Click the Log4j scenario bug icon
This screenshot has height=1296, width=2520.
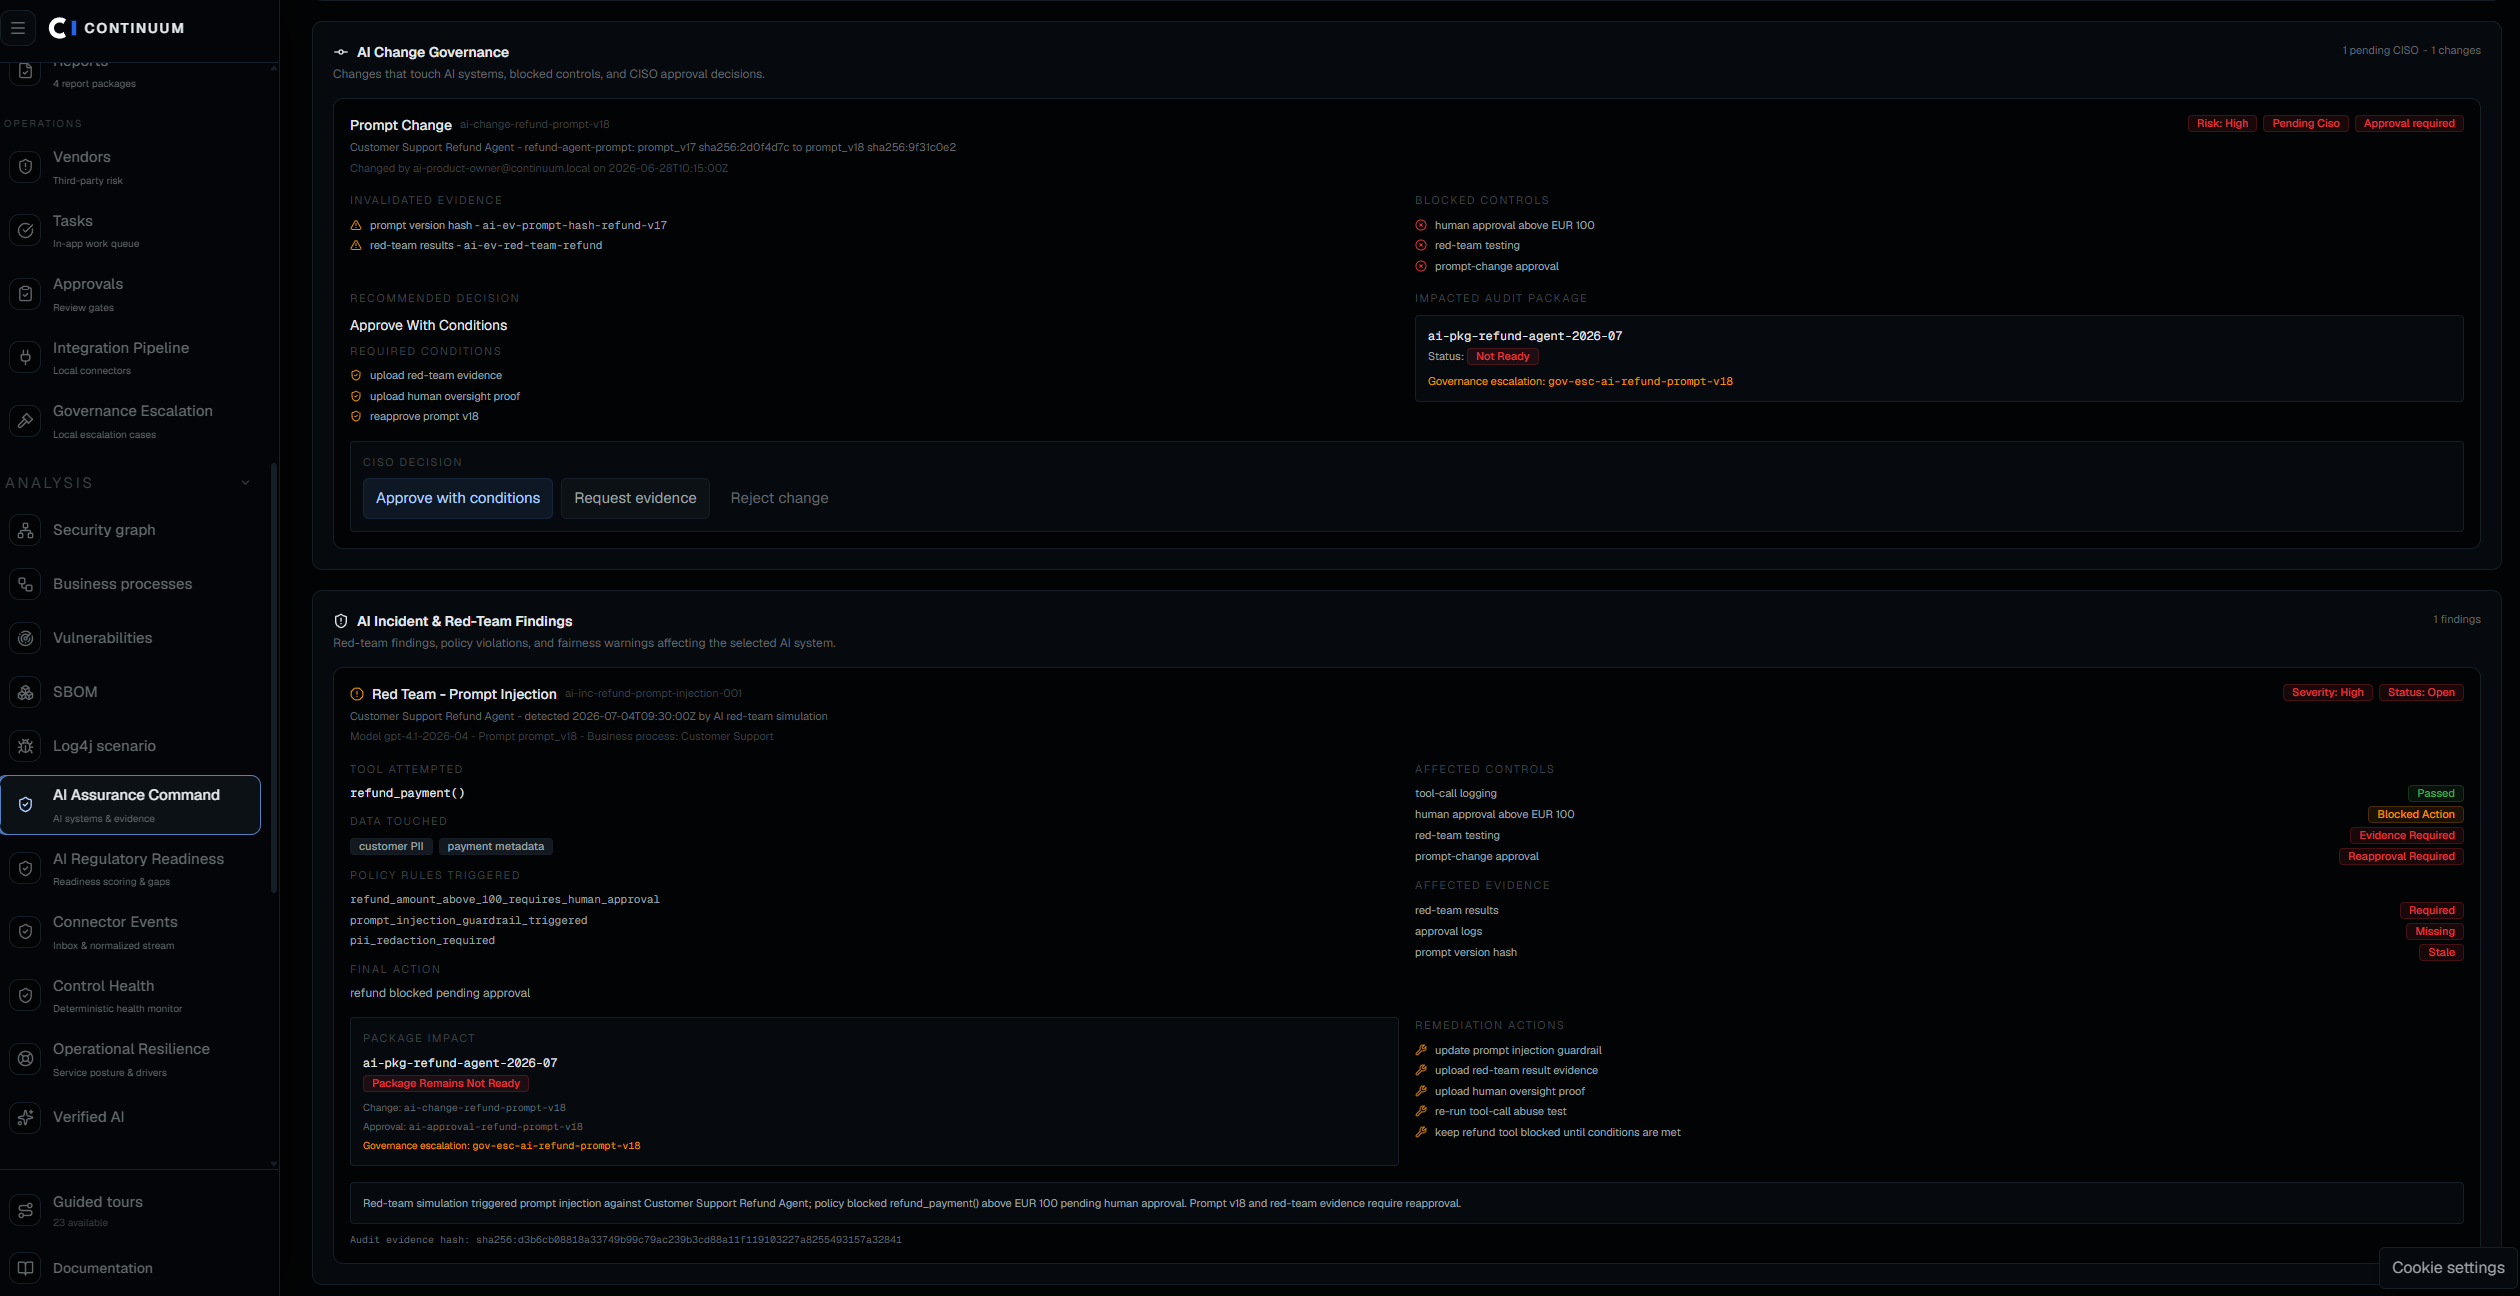(26, 746)
